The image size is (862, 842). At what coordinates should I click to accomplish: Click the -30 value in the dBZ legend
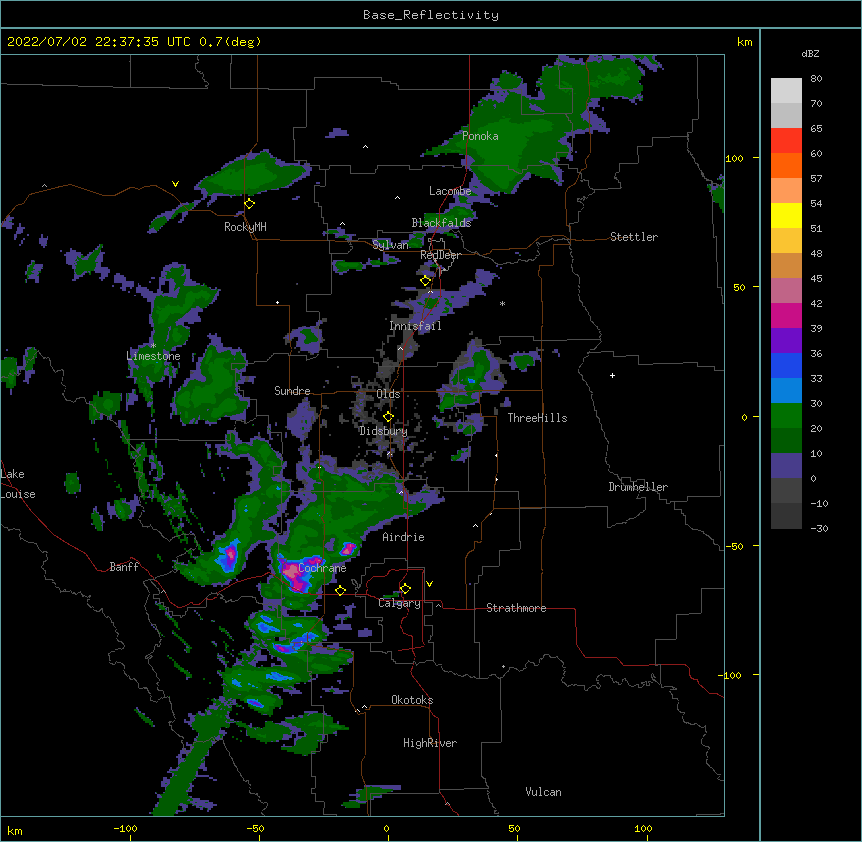tap(819, 528)
